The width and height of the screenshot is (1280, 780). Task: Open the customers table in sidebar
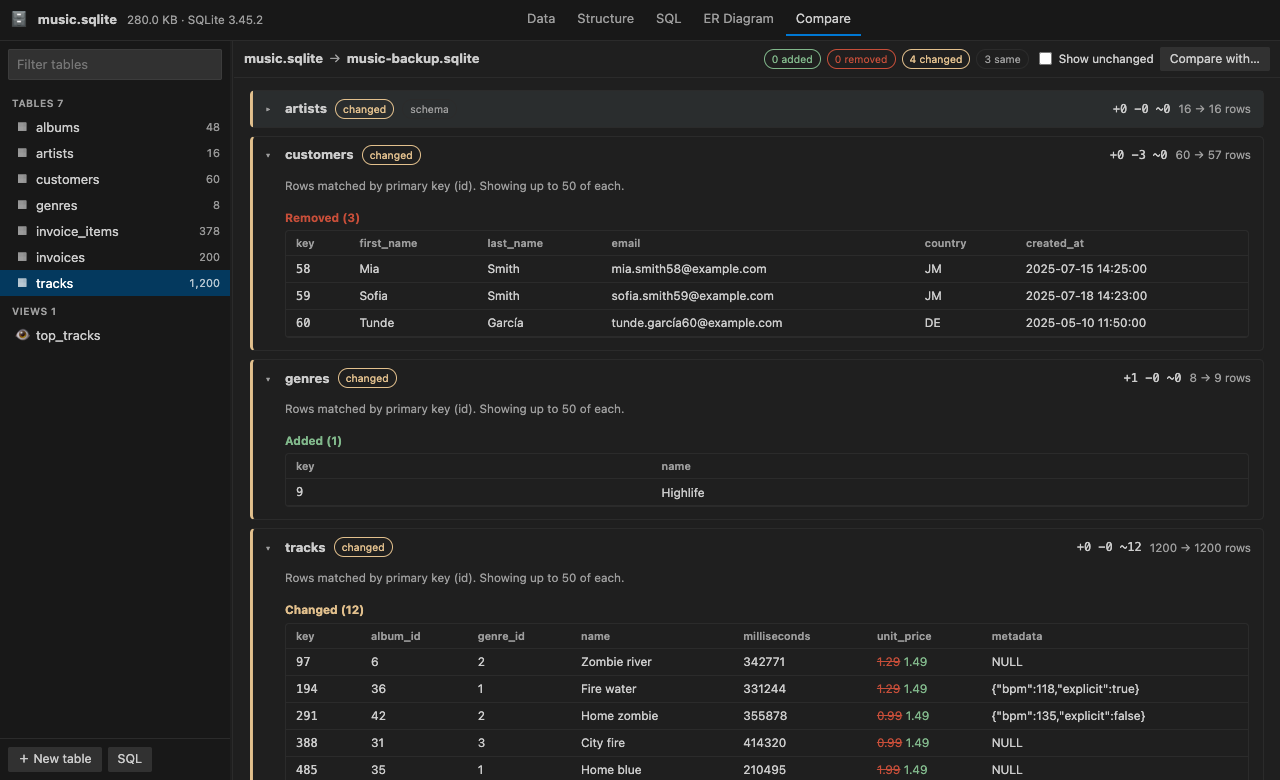[x=115, y=179]
